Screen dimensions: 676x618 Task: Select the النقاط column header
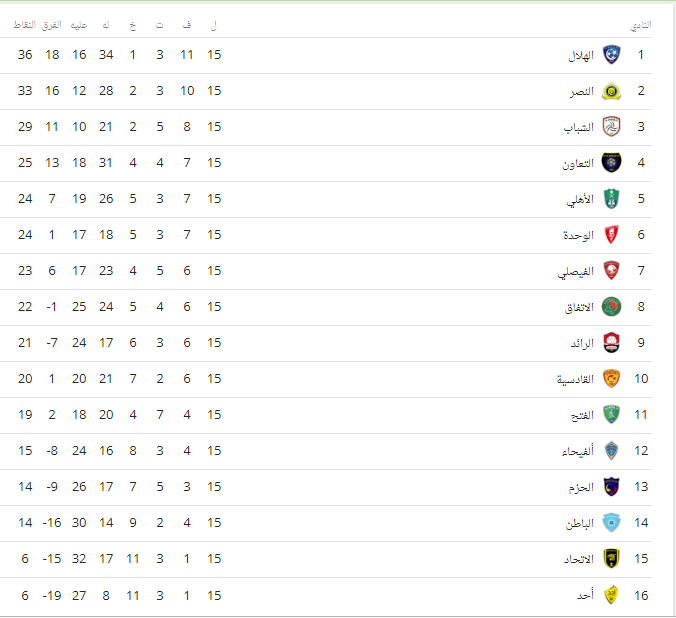(25, 25)
